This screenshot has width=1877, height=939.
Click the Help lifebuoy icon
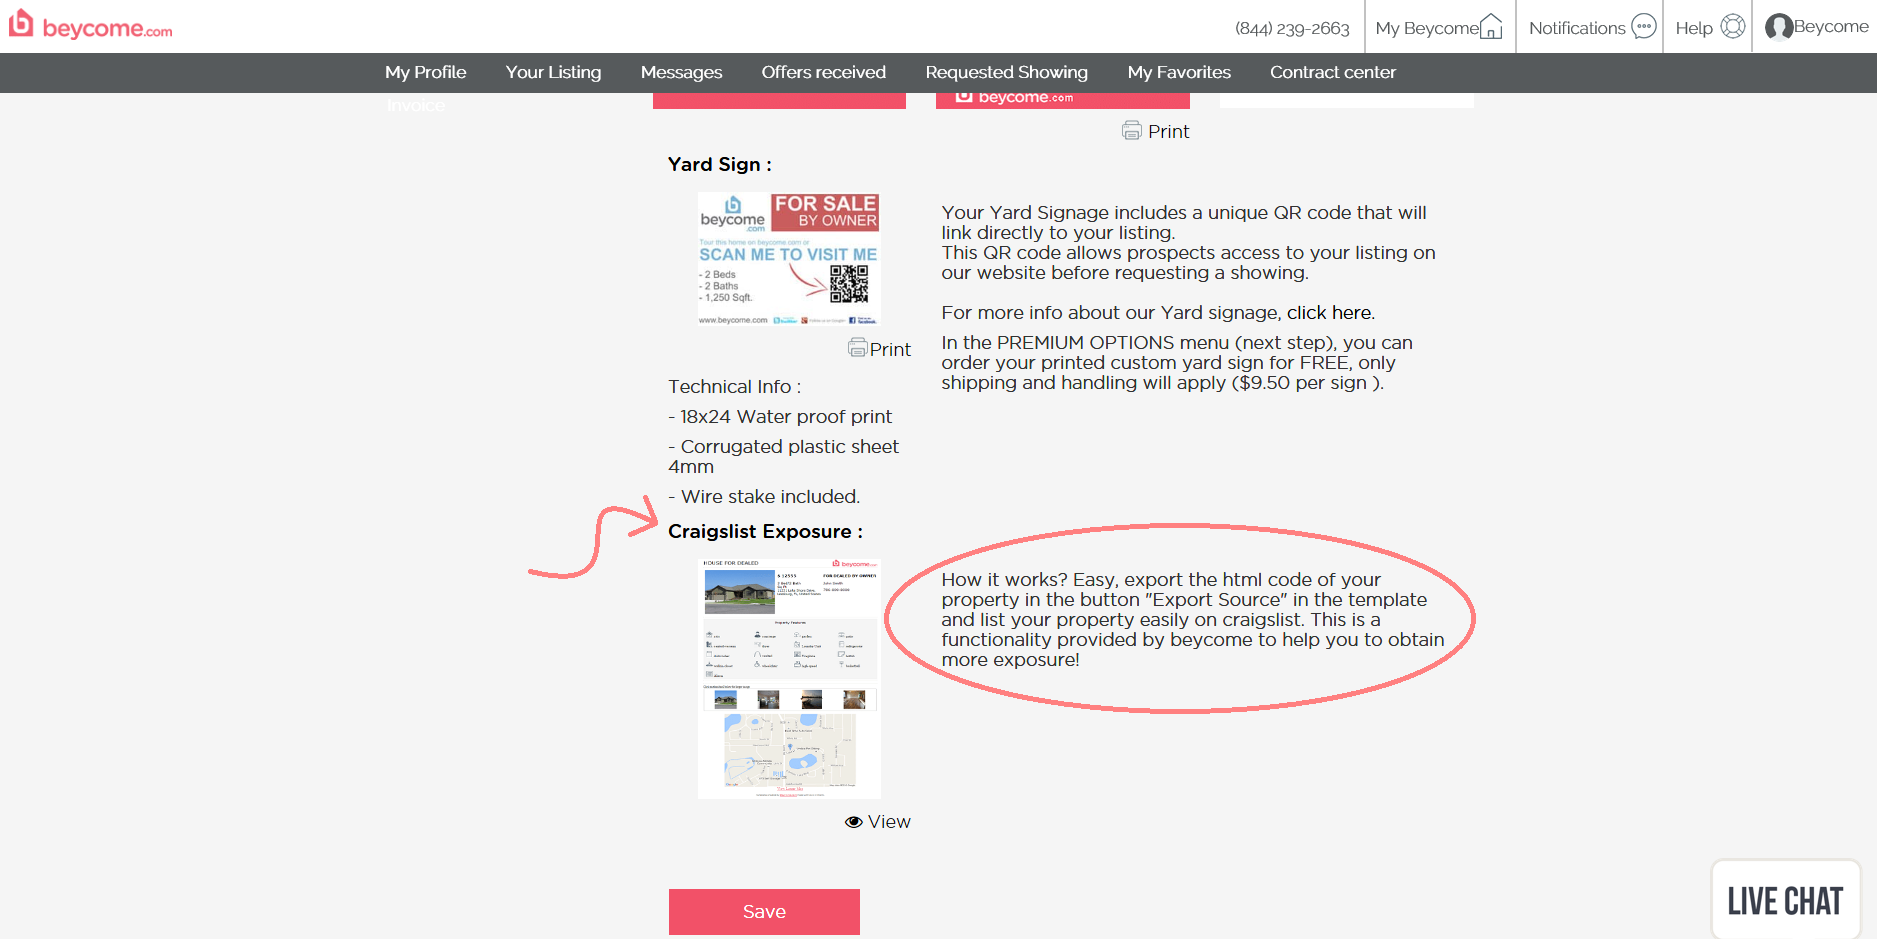1733,26
